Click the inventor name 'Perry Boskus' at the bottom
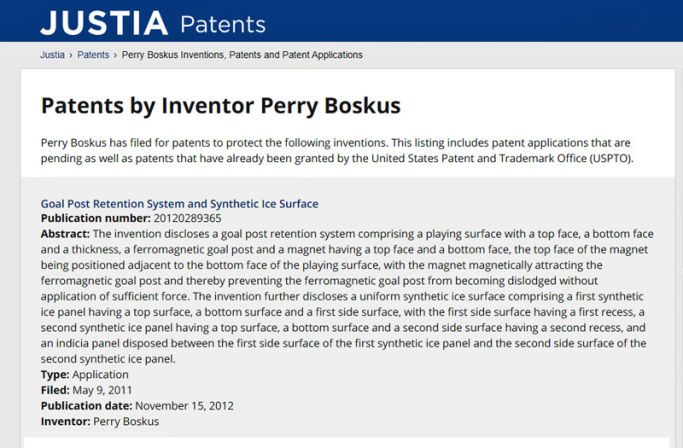Image resolution: width=683 pixels, height=448 pixels. [x=128, y=422]
